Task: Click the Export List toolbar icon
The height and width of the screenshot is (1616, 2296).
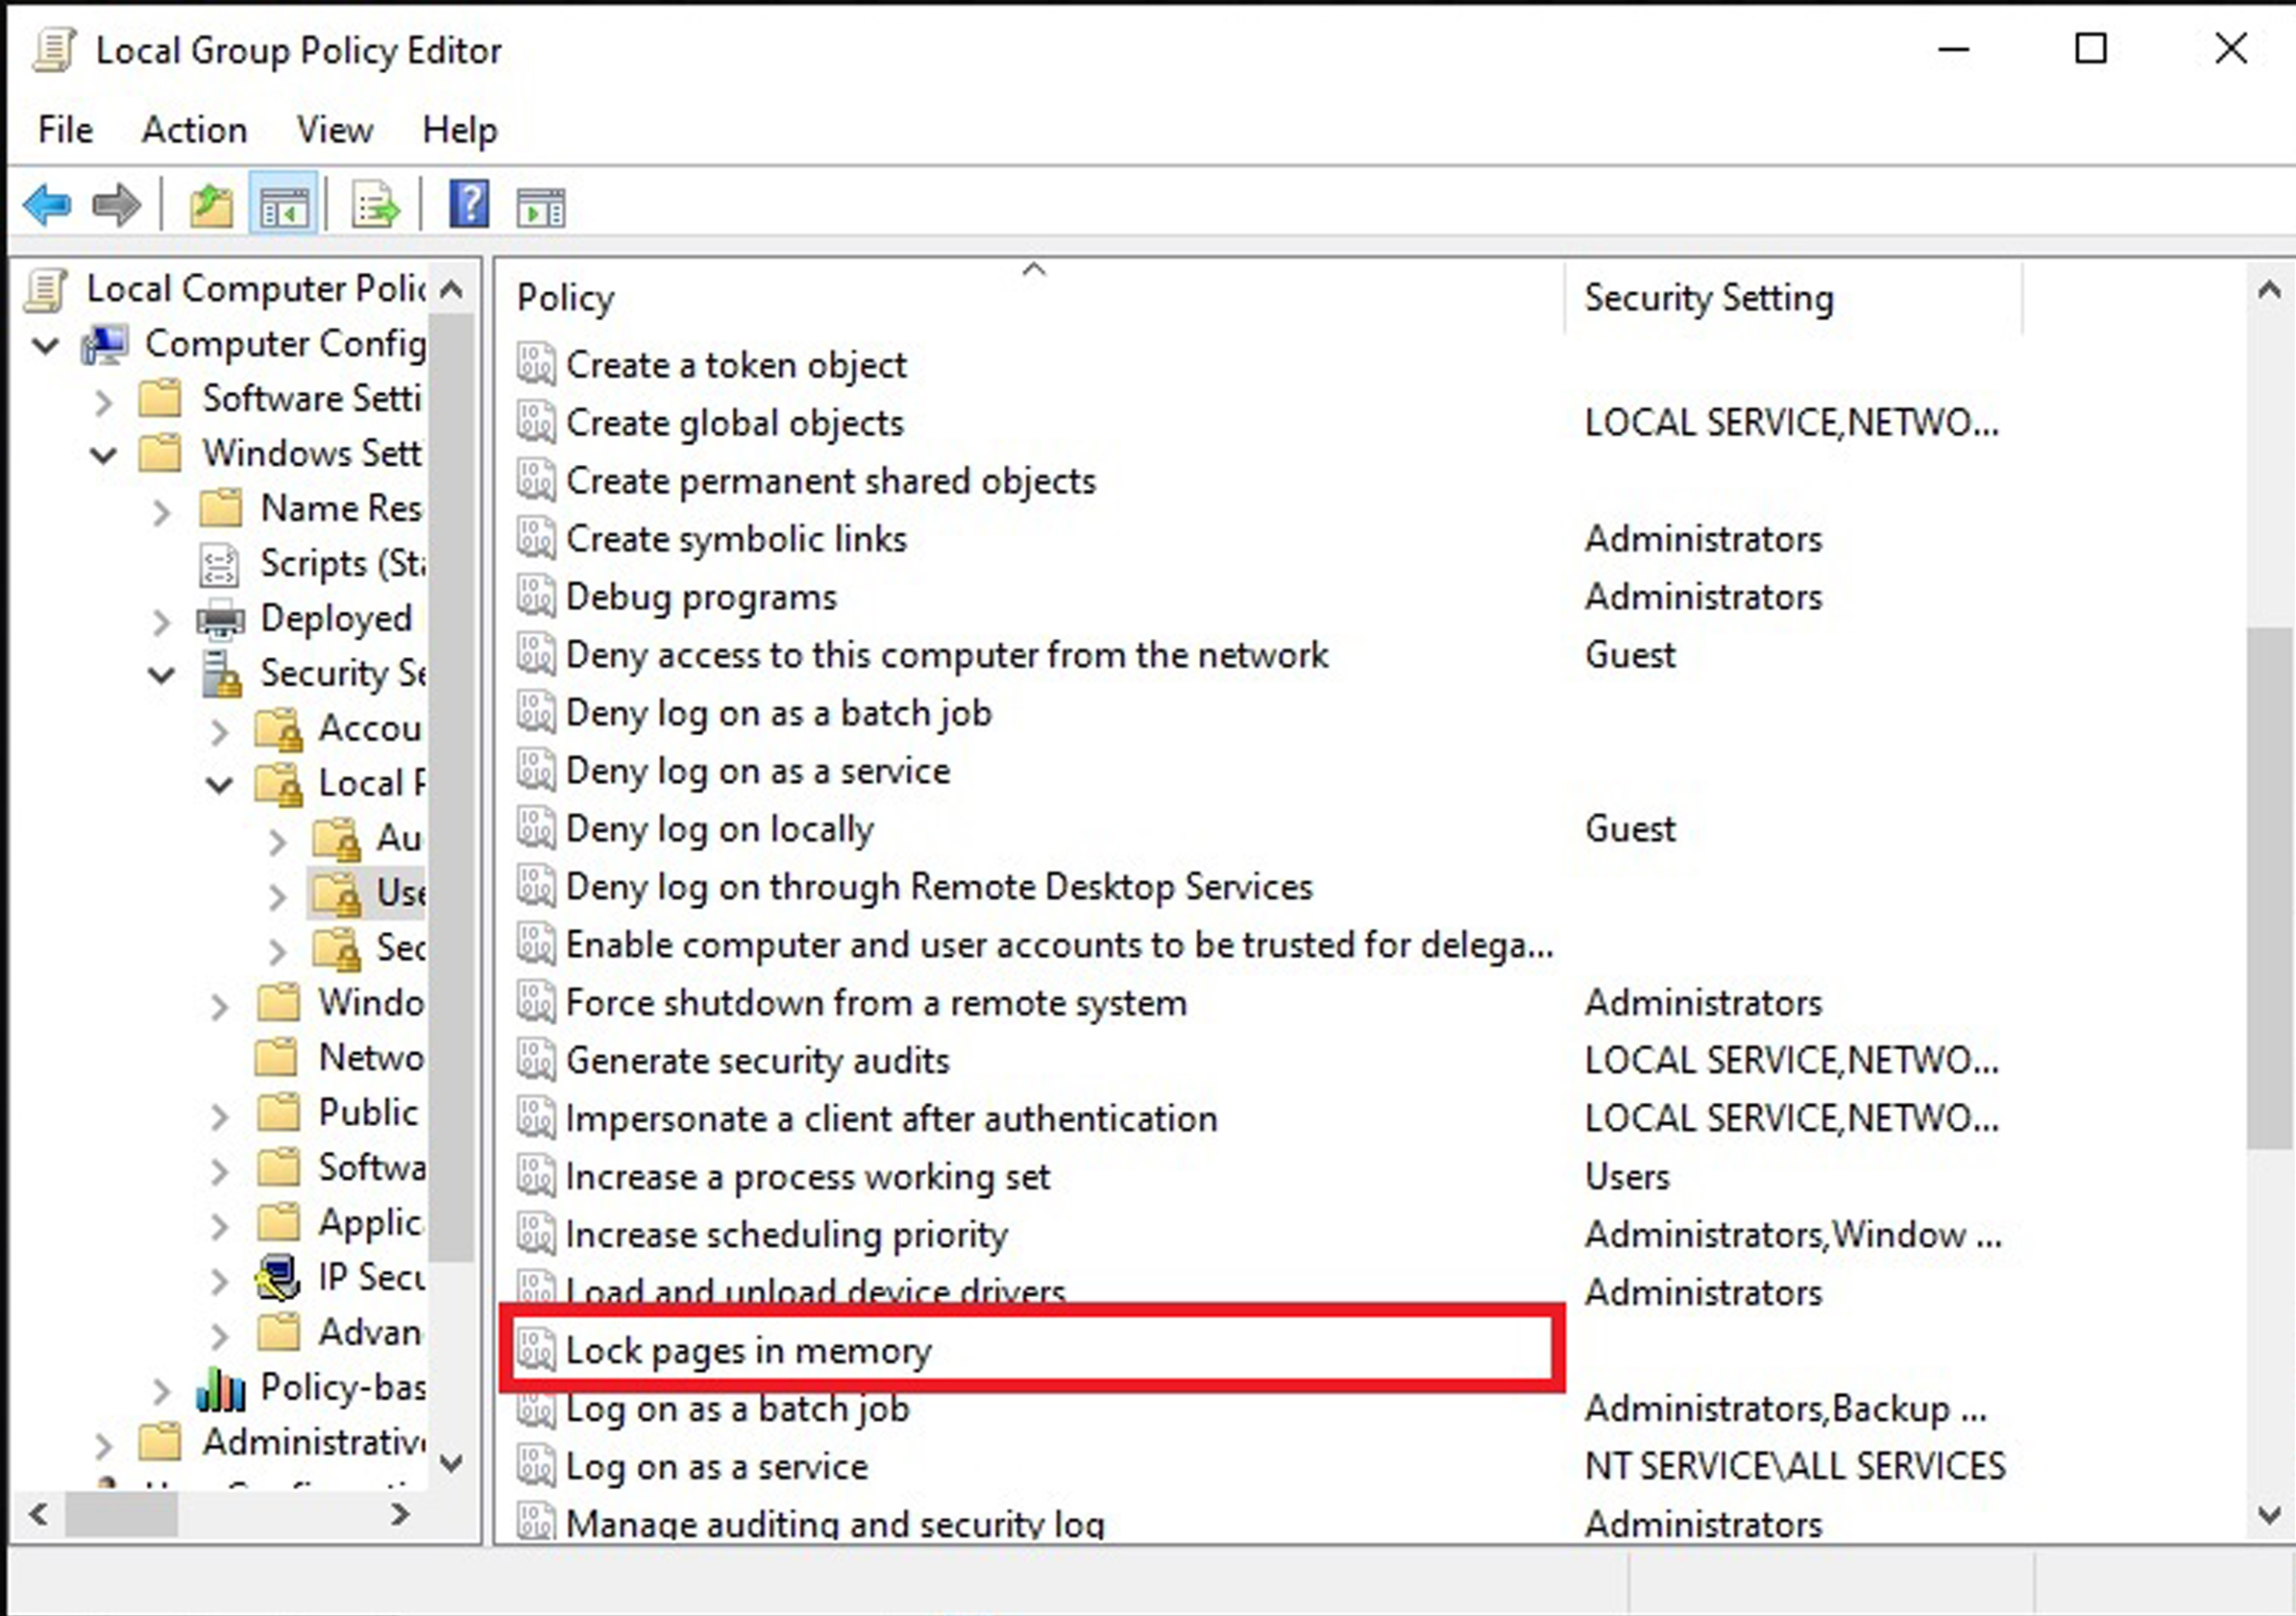Action: [x=375, y=206]
